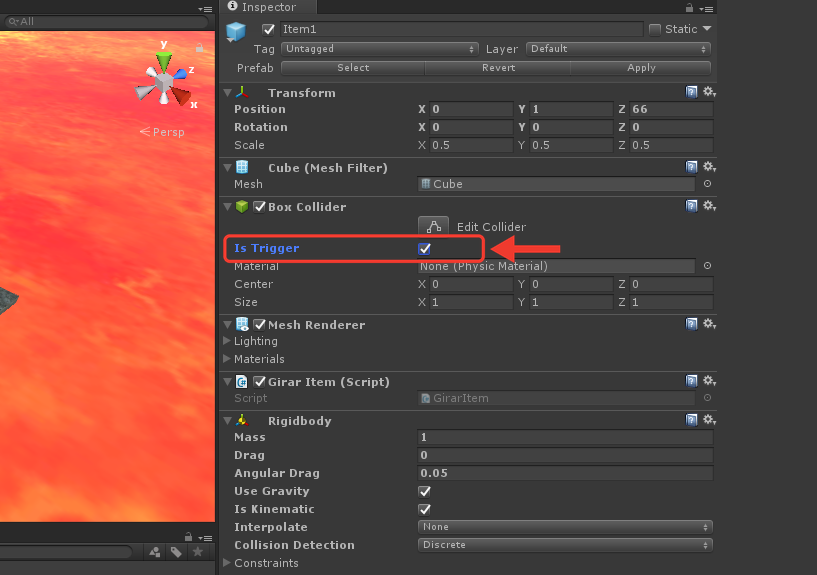
Task: Open Box Collider help reference icon
Action: [691, 206]
